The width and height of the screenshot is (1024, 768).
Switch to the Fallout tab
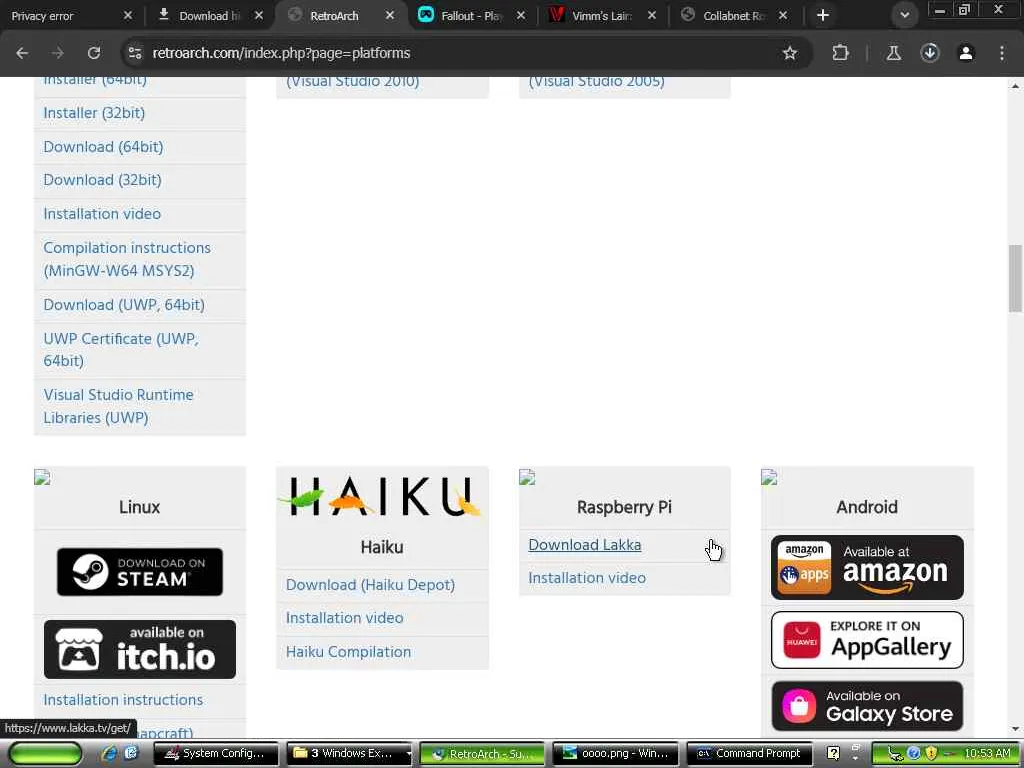pos(470,16)
